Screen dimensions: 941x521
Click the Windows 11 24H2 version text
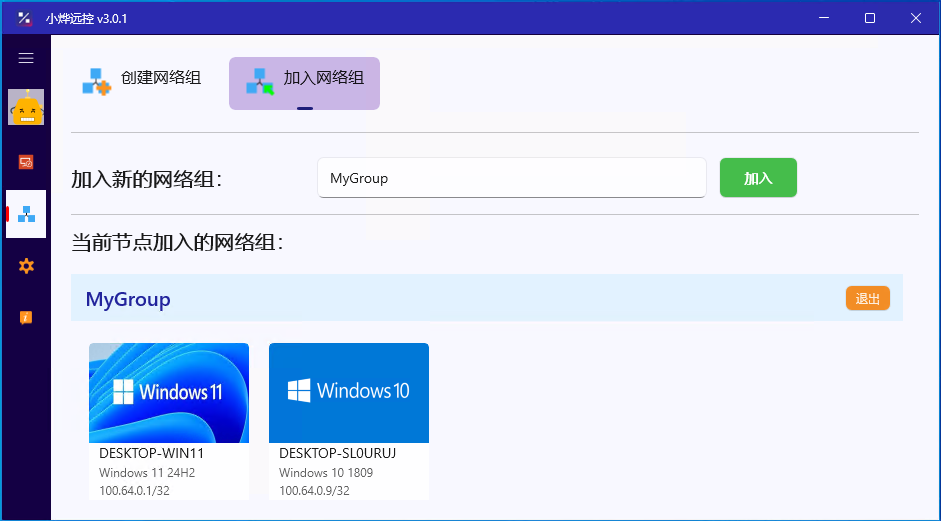click(147, 473)
